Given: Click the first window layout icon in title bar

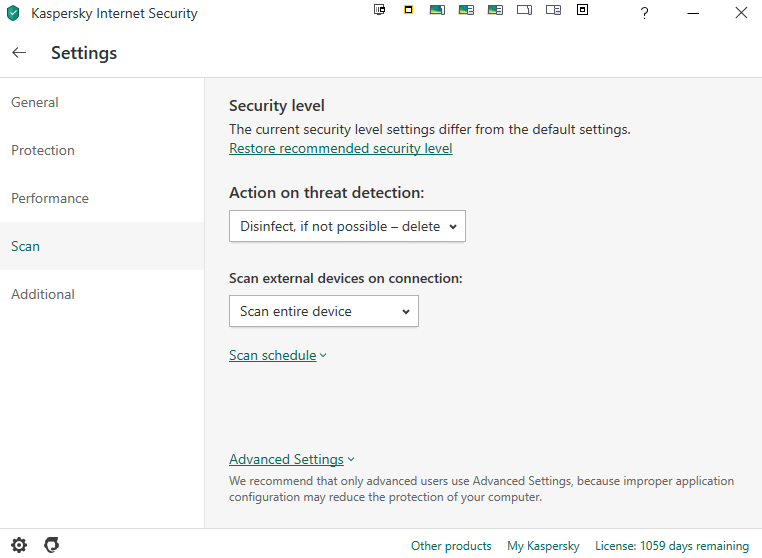Looking at the screenshot, I should click(380, 10).
